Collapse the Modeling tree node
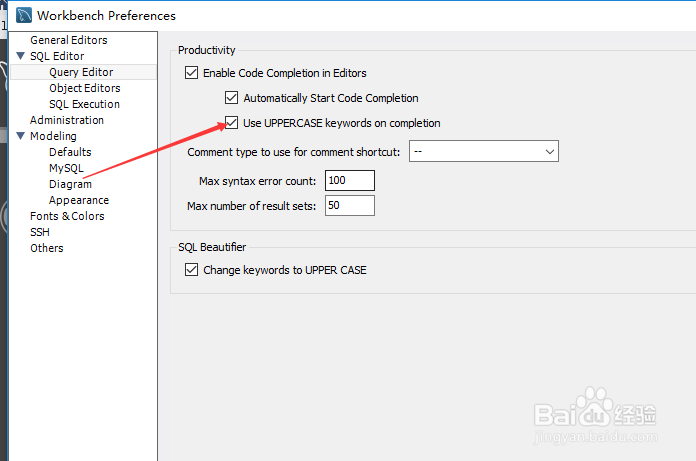Screen dimensions: 696x461 click(20, 136)
